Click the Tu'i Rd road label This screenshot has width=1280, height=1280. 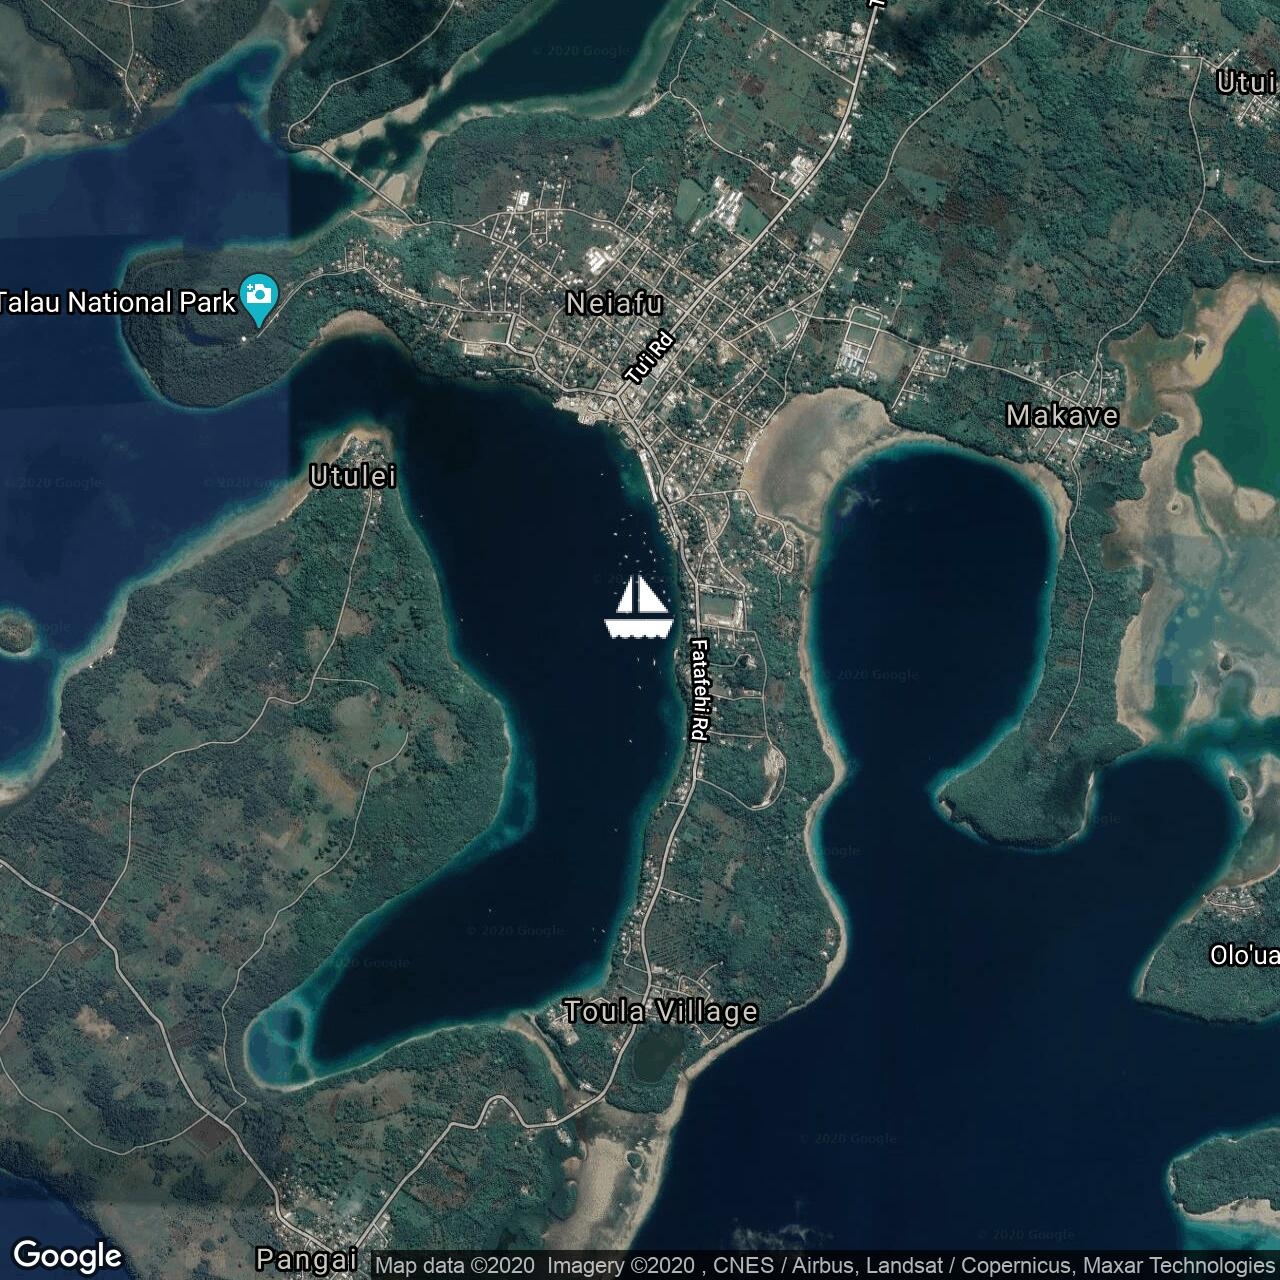click(650, 360)
